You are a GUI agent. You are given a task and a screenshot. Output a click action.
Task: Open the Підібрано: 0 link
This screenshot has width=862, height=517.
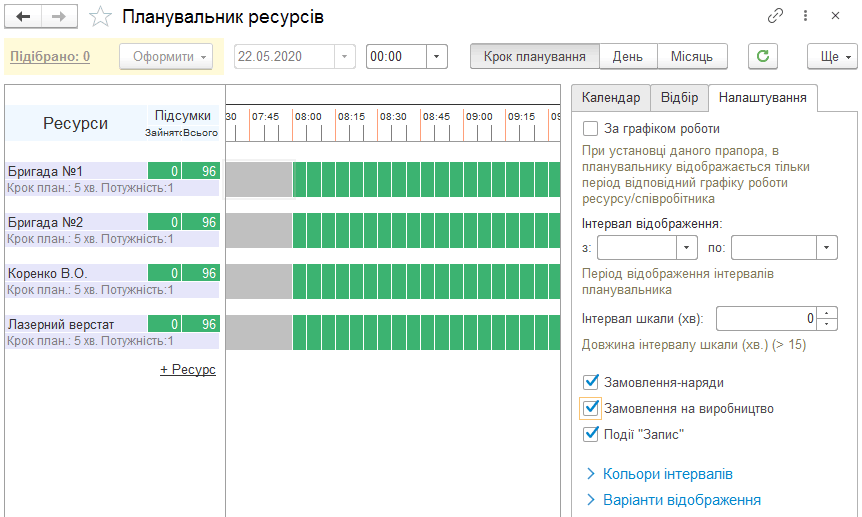pos(50,57)
